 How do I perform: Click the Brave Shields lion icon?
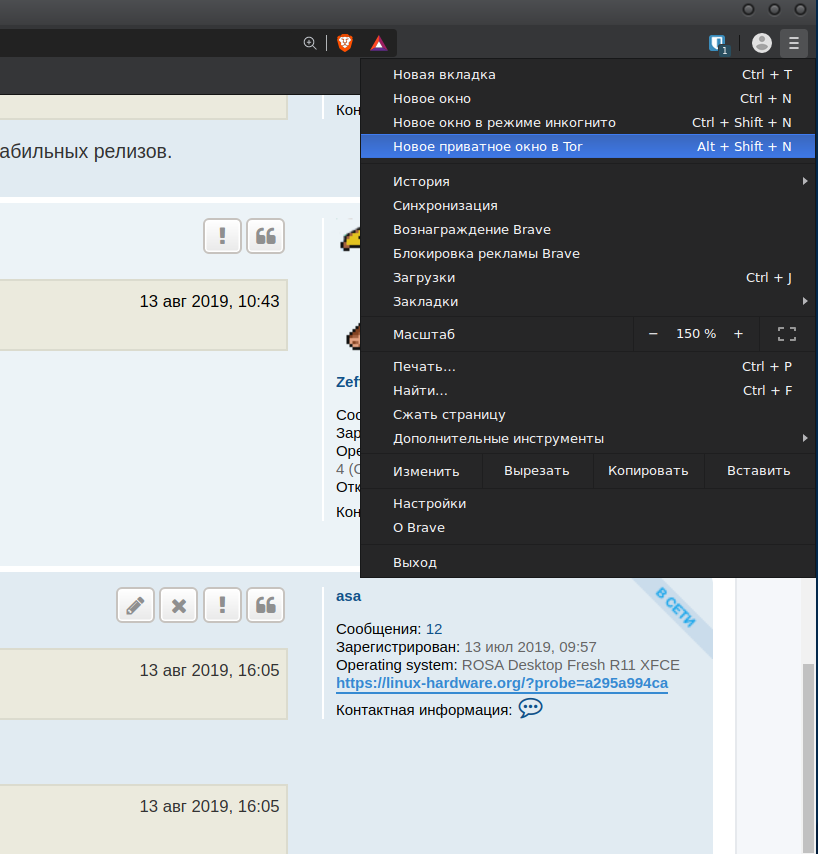click(345, 43)
